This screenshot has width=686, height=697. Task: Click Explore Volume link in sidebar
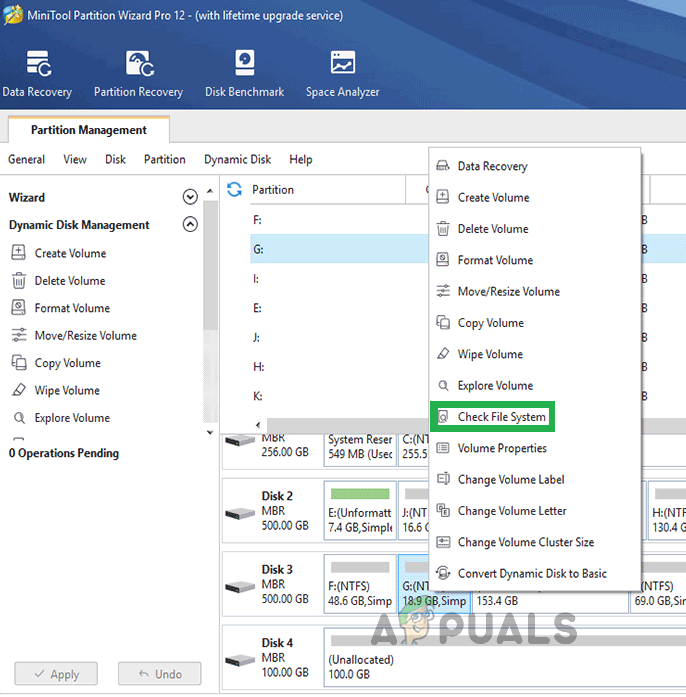click(x=72, y=418)
